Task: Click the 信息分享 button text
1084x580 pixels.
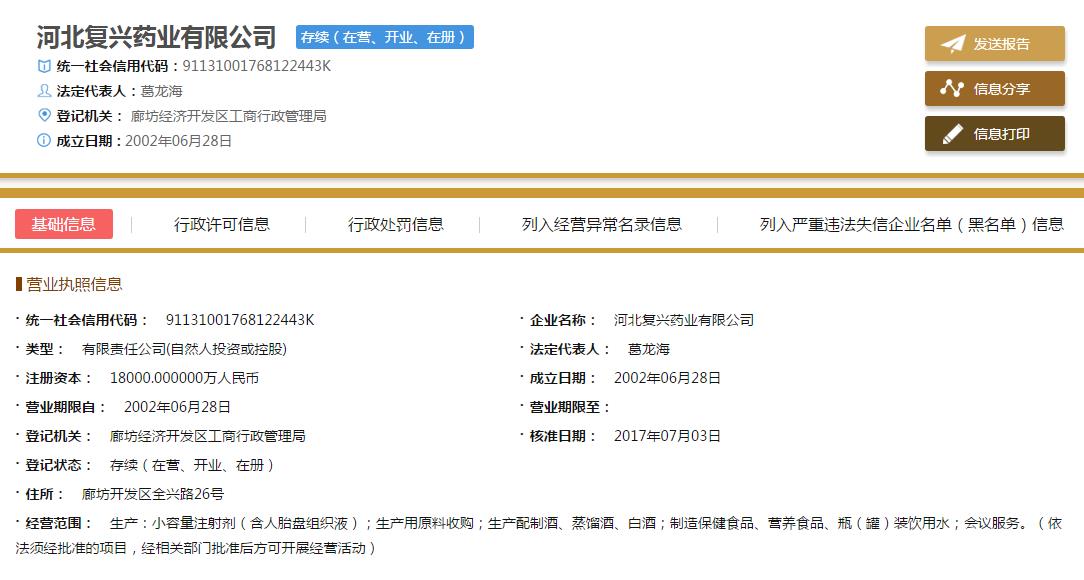Action: coord(1001,89)
